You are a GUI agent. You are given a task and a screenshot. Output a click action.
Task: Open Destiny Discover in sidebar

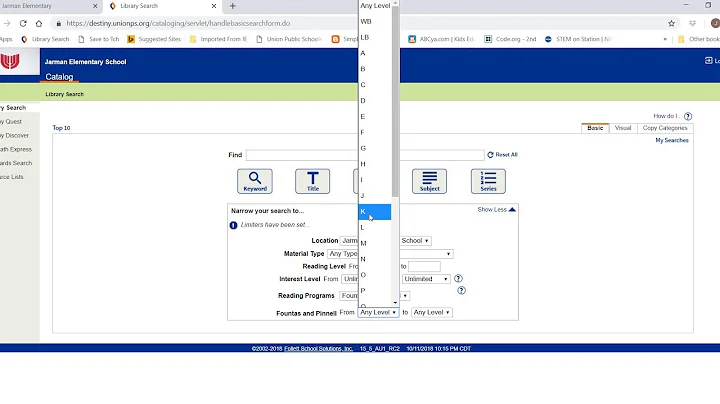[14, 135]
